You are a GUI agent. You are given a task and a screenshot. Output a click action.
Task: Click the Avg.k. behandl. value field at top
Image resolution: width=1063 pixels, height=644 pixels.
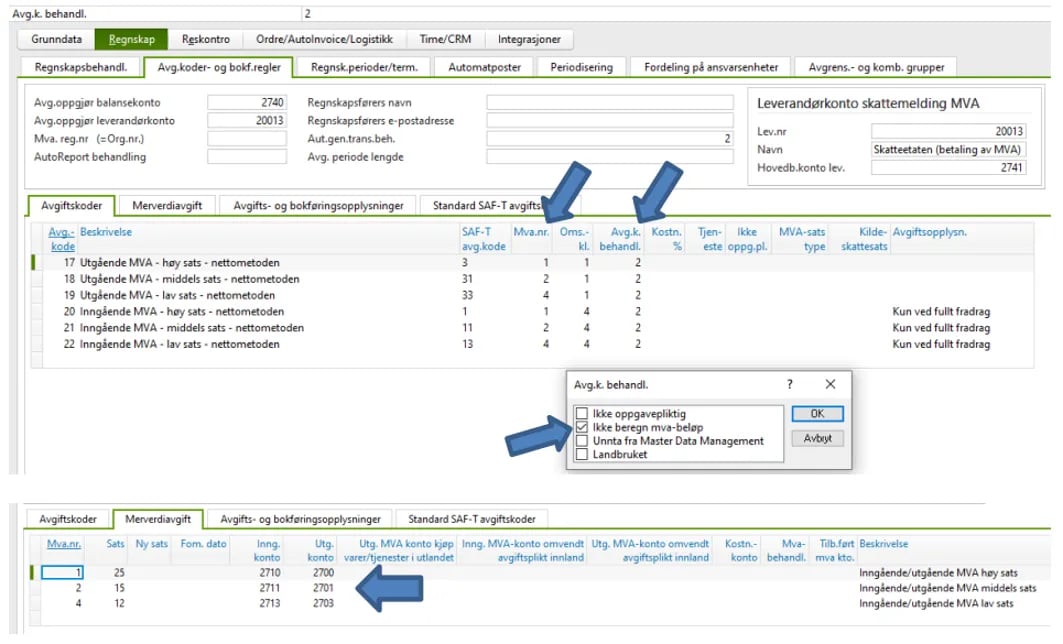(674, 14)
